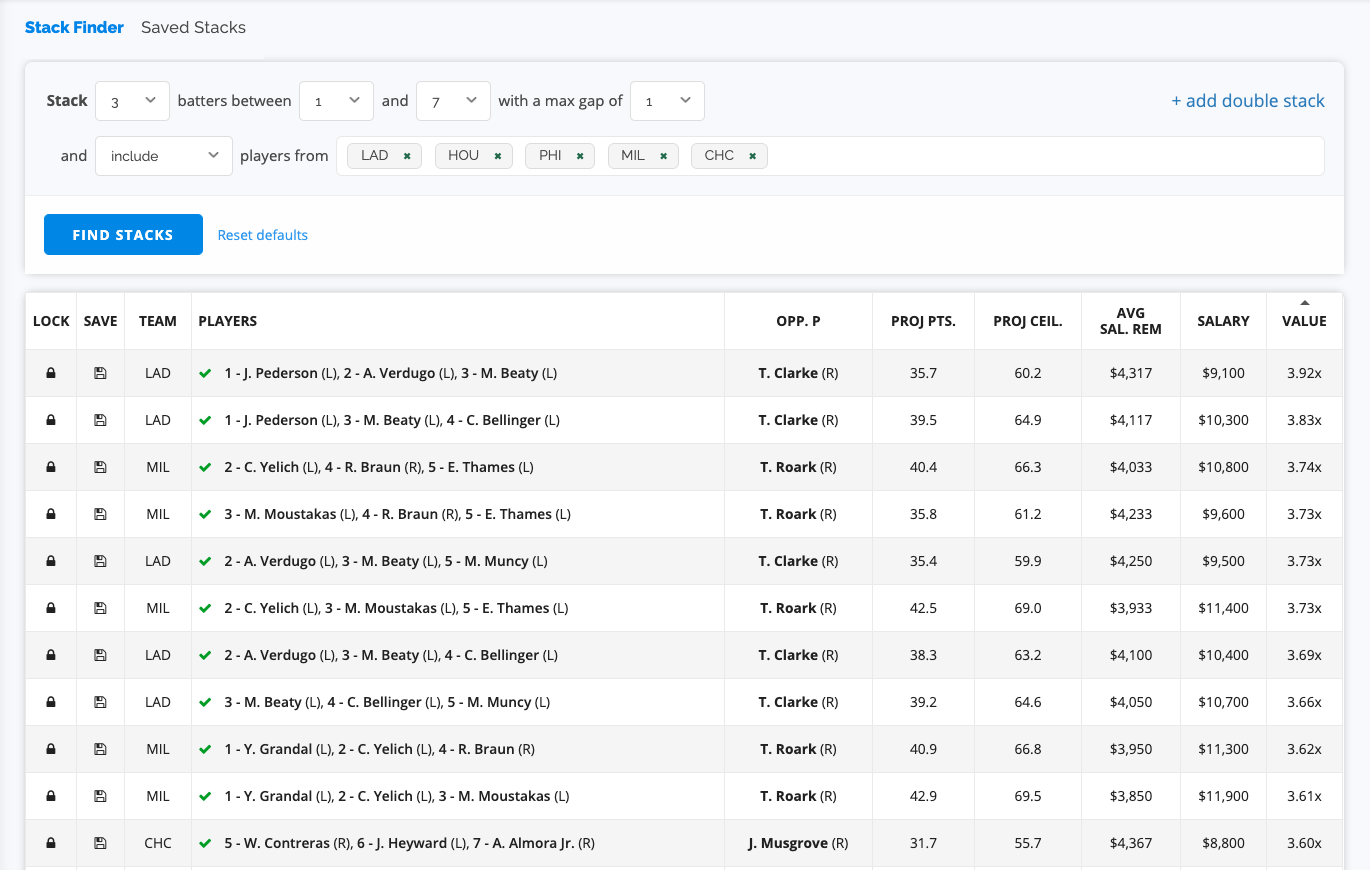Click the 42.9 projected points cell

(923, 796)
